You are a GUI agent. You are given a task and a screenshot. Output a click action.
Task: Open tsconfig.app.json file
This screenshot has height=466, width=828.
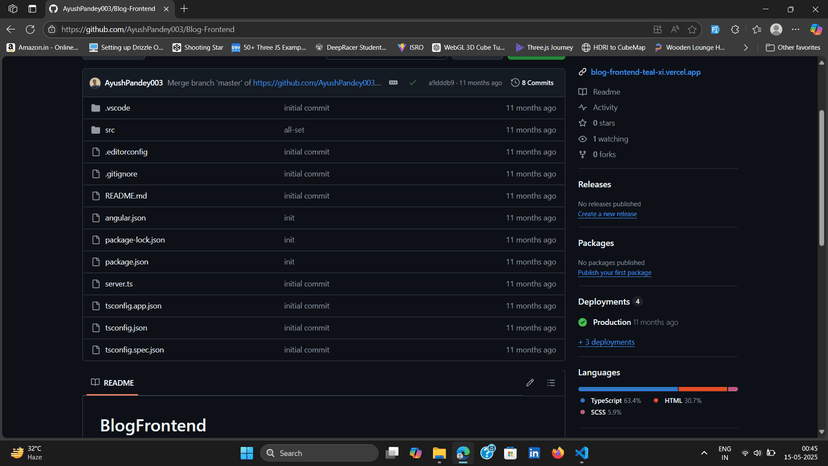coord(133,306)
